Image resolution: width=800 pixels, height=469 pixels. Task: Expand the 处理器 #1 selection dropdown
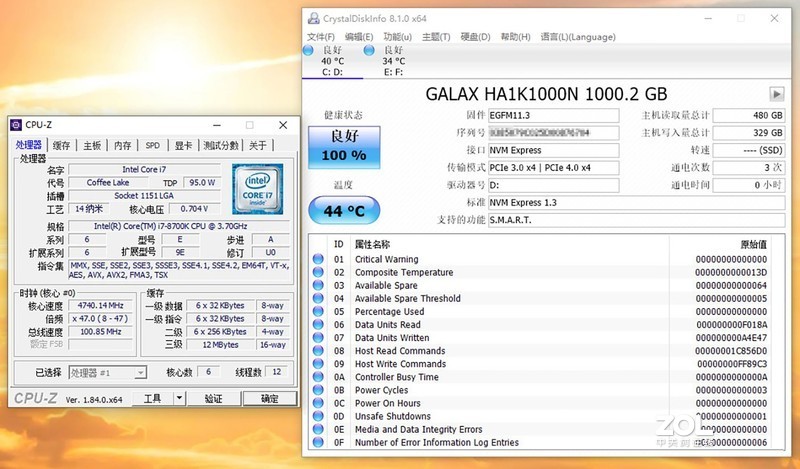point(140,373)
